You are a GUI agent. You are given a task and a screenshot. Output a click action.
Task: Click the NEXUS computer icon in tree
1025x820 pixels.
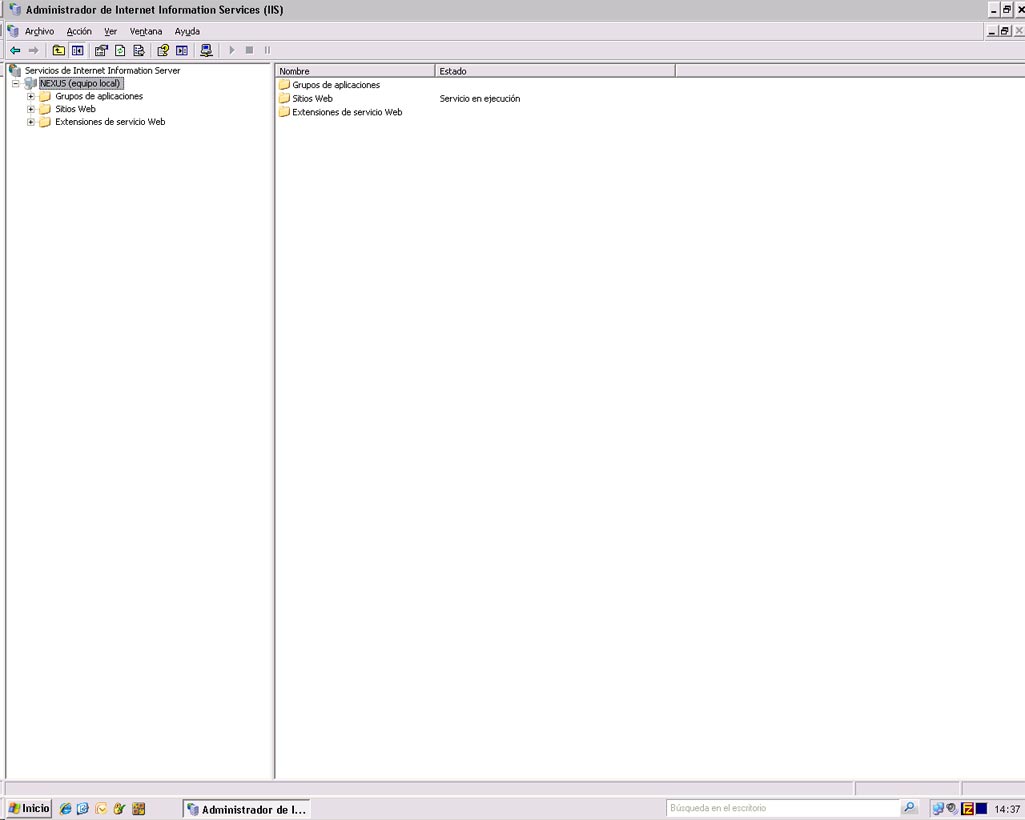[x=30, y=83]
